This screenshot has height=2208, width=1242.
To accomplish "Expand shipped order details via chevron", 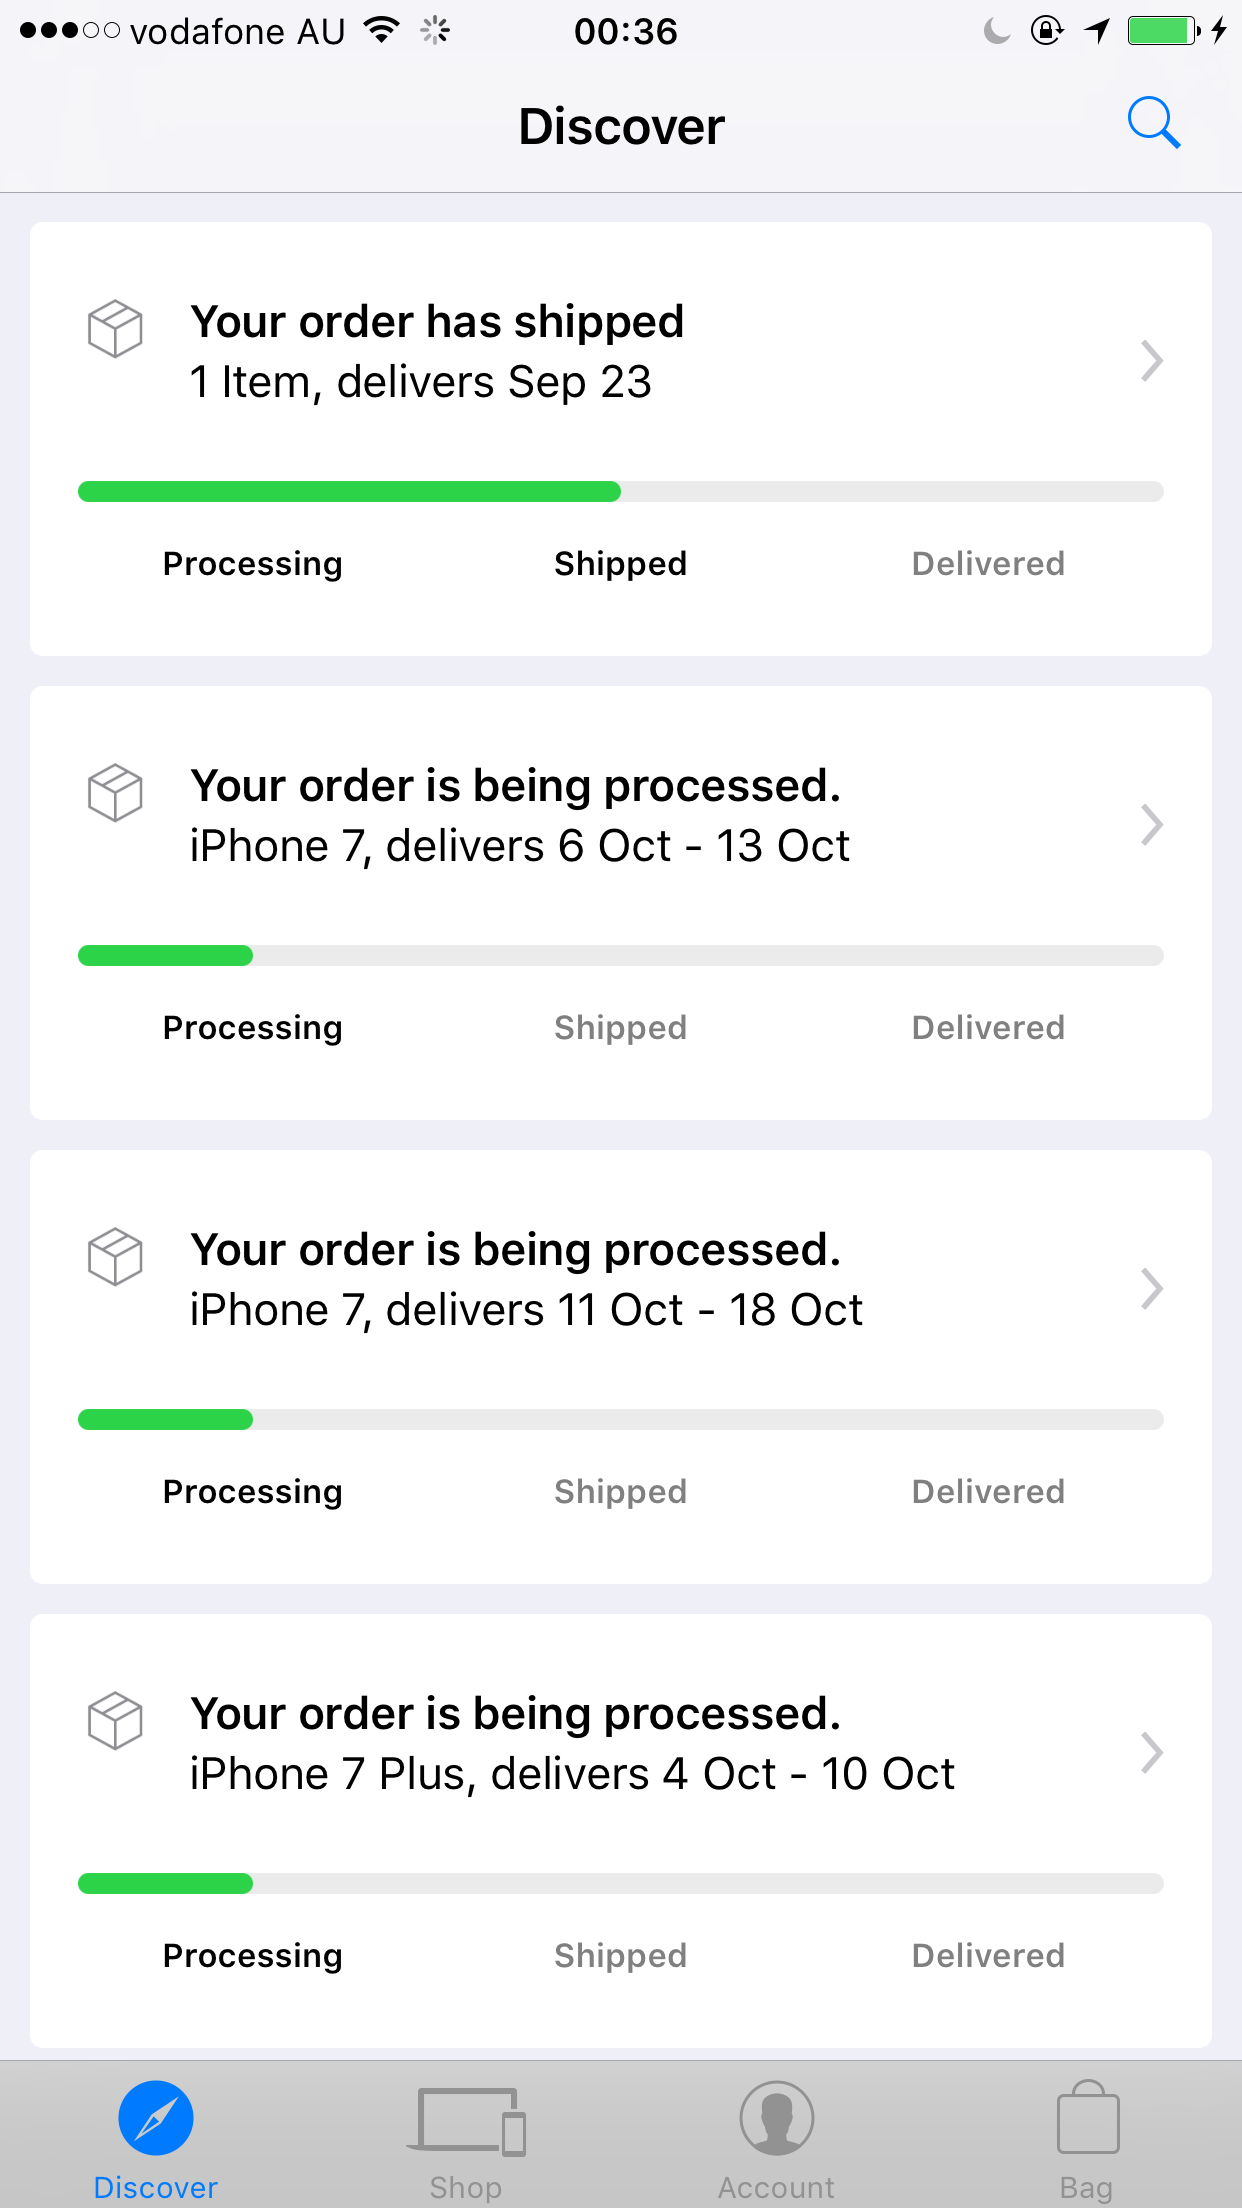I will coord(1152,361).
